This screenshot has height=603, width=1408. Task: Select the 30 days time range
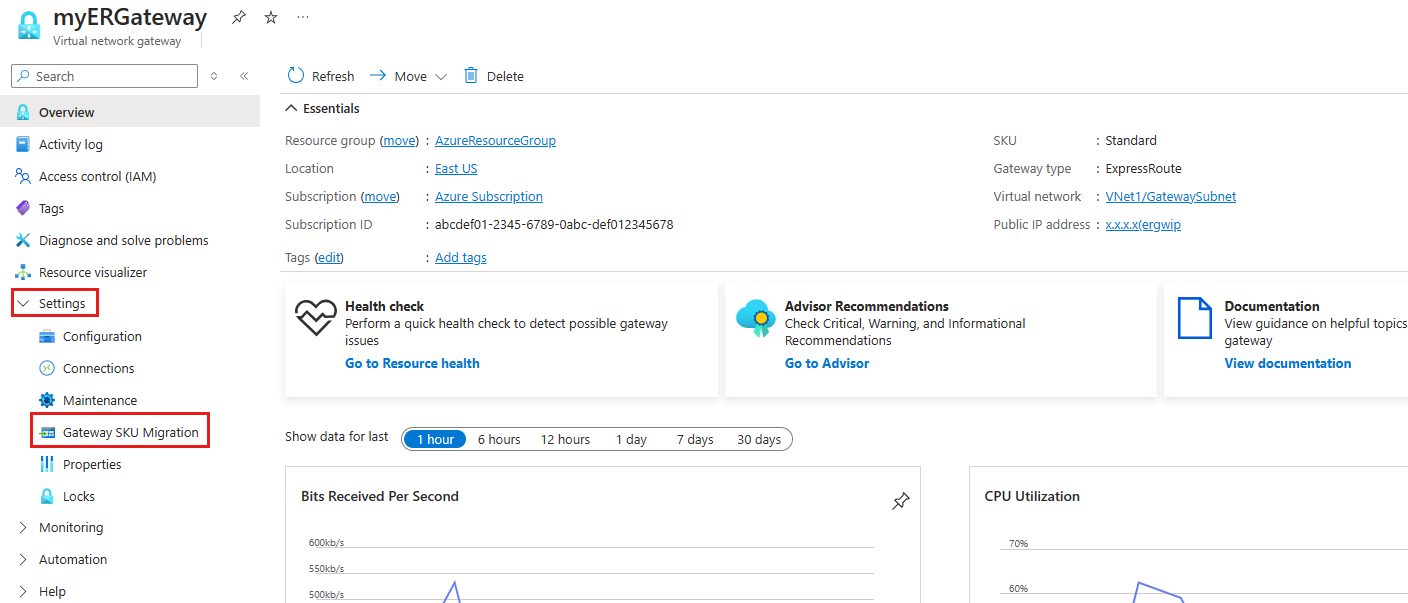click(x=759, y=439)
